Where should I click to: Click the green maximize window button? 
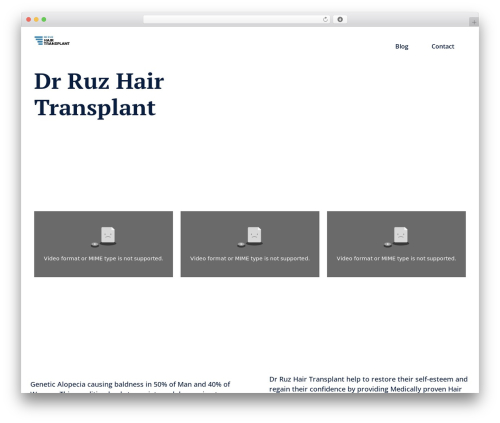tap(44, 19)
